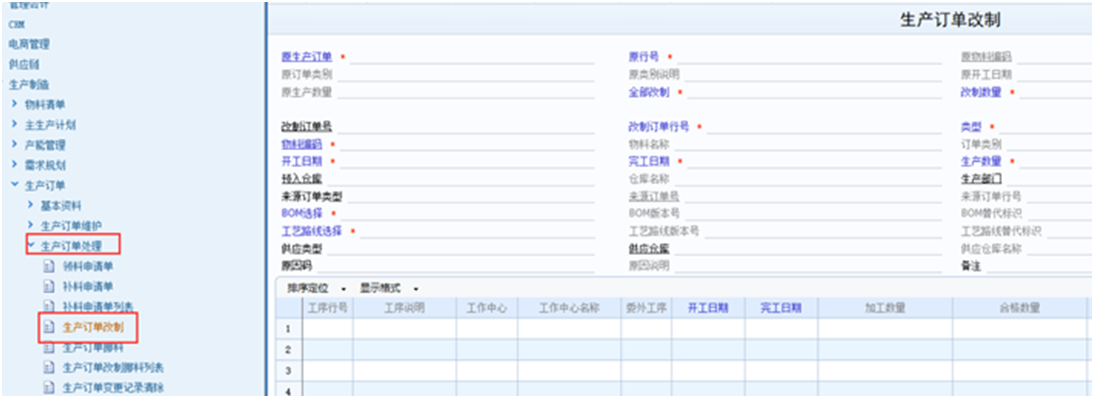The height and width of the screenshot is (398, 1094).
Task: Select grid row 1 header
Action: (x=288, y=328)
